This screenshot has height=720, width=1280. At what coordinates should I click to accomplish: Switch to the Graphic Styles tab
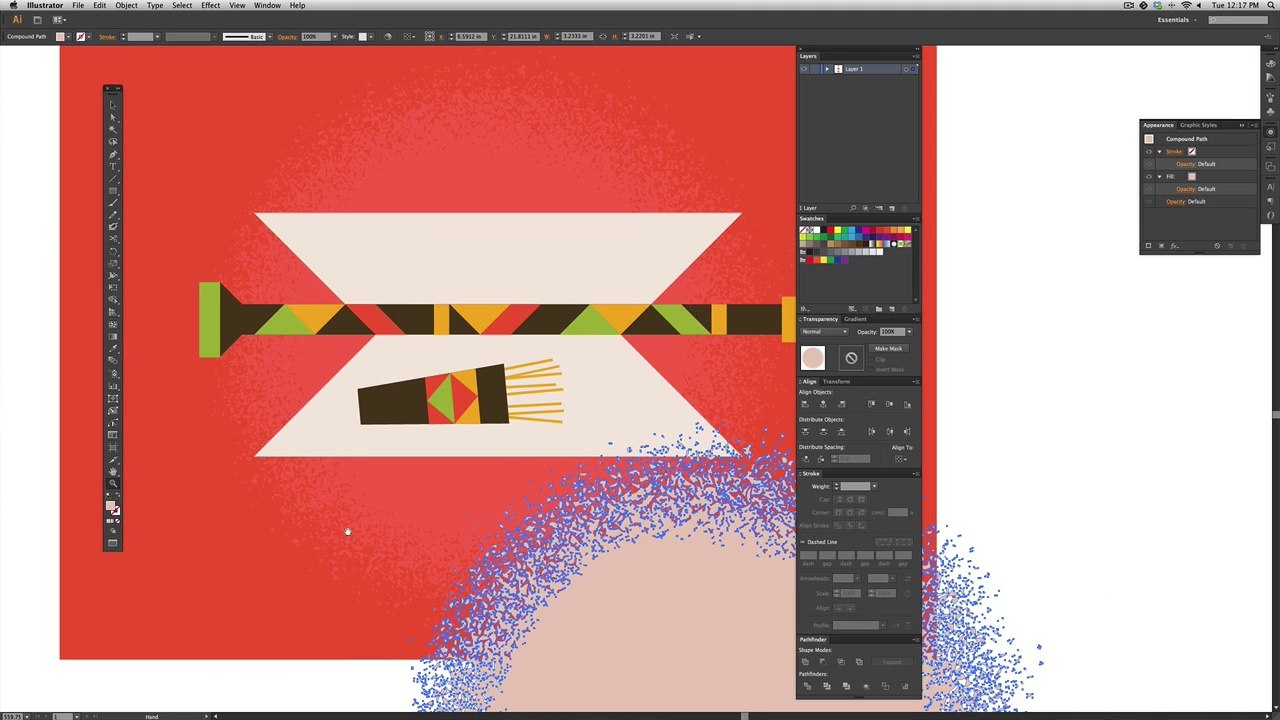pyautogui.click(x=1198, y=125)
